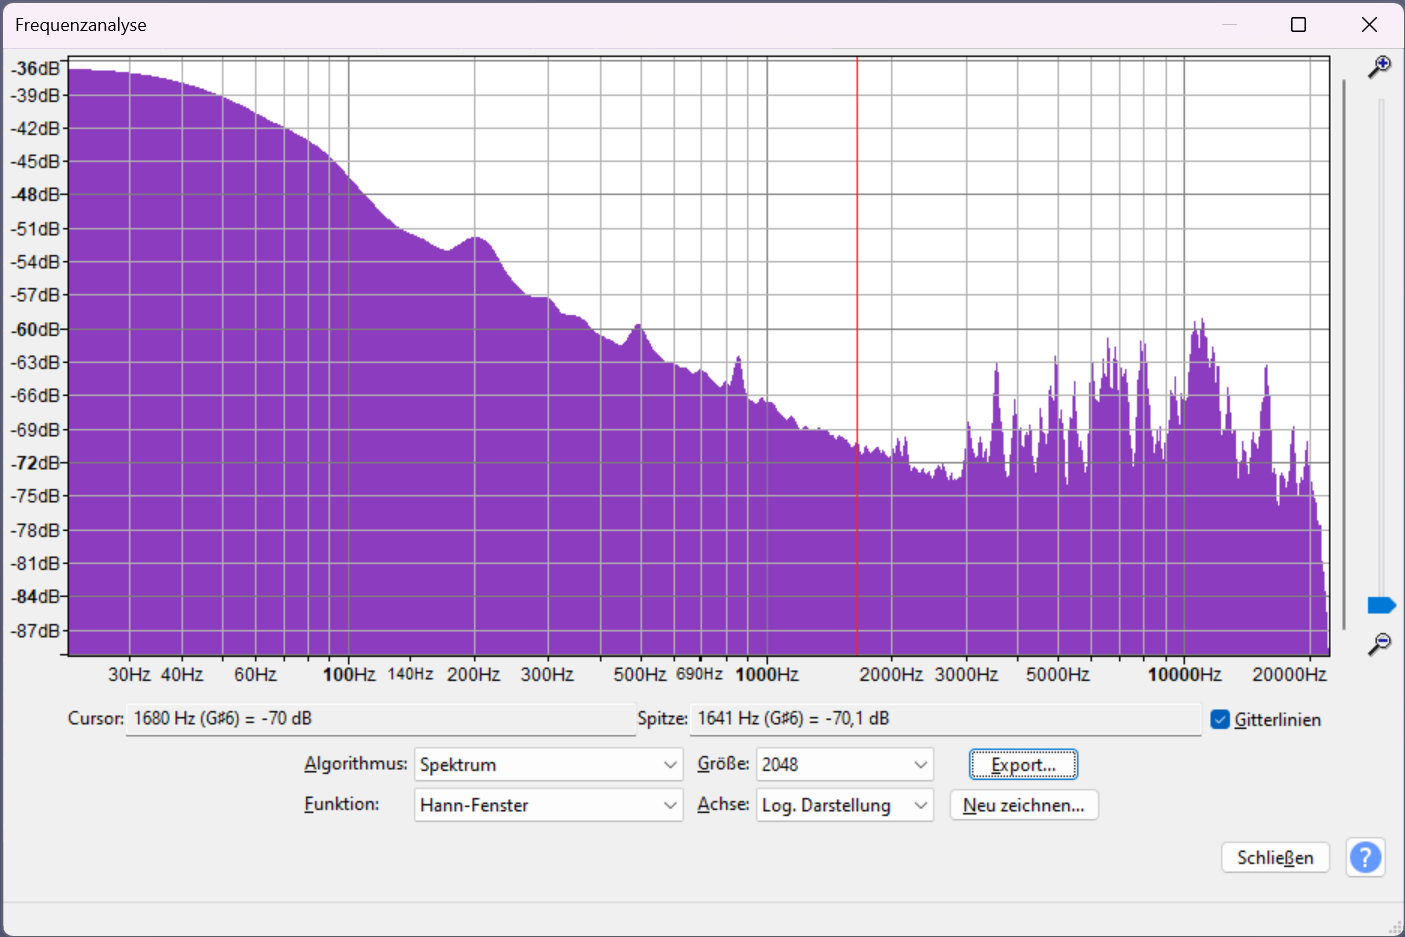Click the resize grip in the window corner
The width and height of the screenshot is (1405, 937).
click(x=1395, y=927)
